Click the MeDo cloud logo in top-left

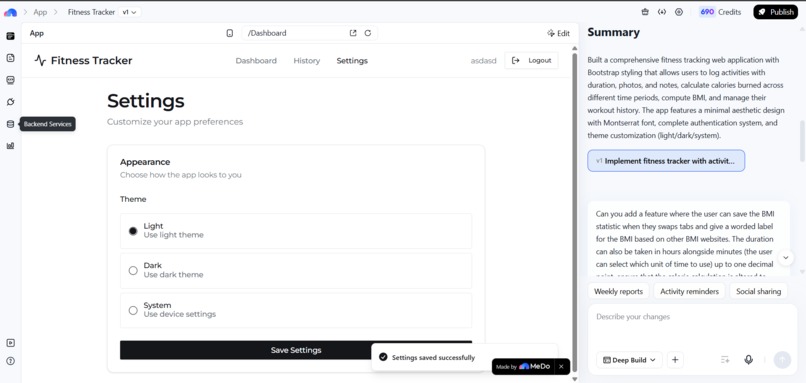point(10,12)
